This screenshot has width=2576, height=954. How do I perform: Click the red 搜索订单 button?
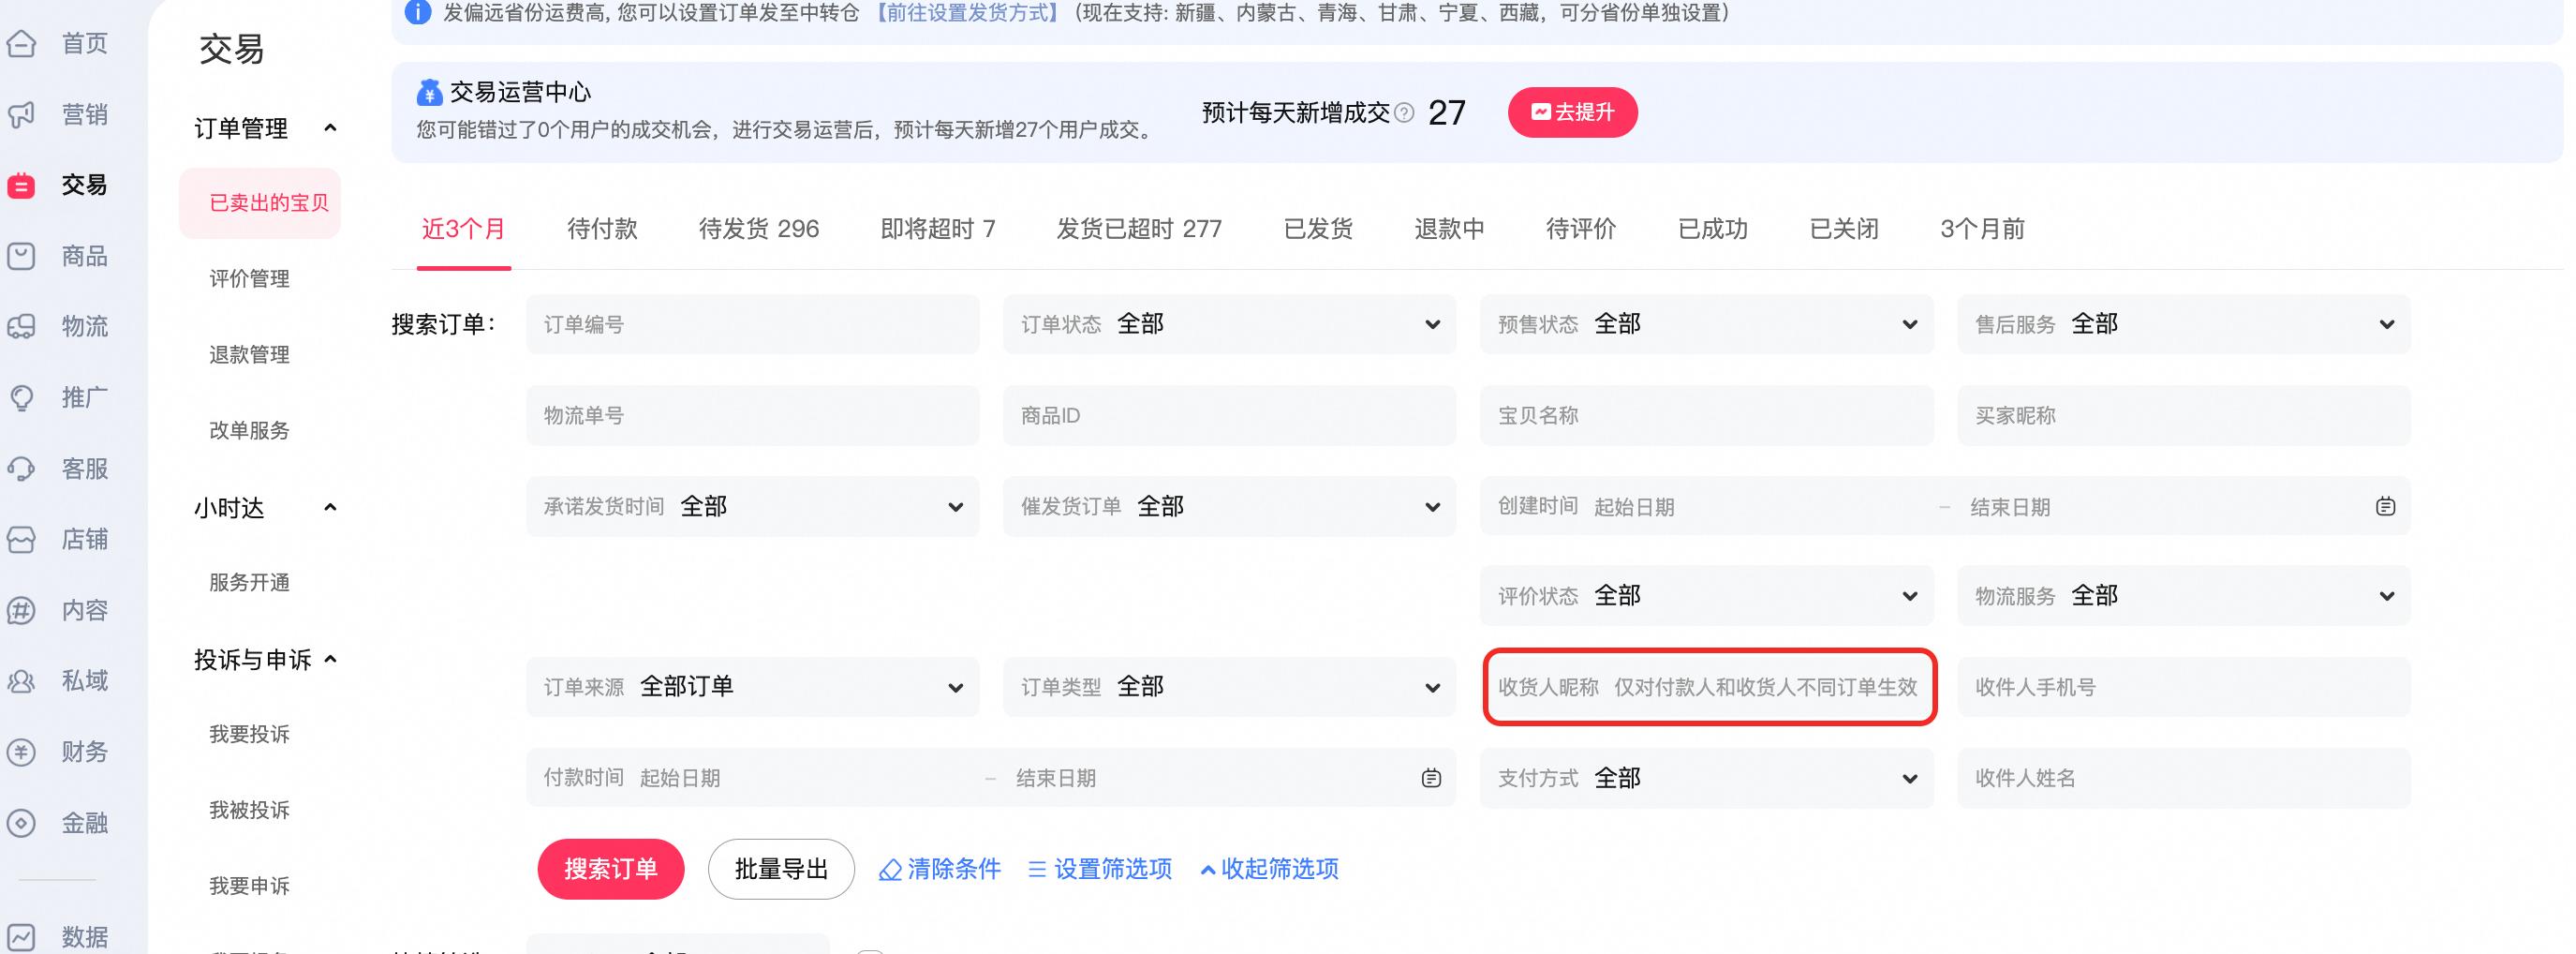[611, 870]
